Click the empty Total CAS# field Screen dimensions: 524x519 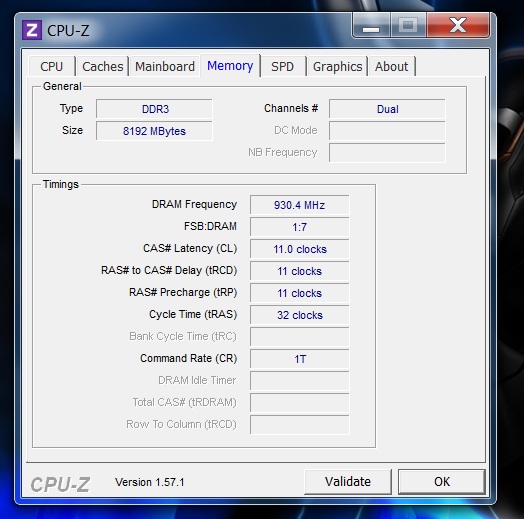(299, 403)
